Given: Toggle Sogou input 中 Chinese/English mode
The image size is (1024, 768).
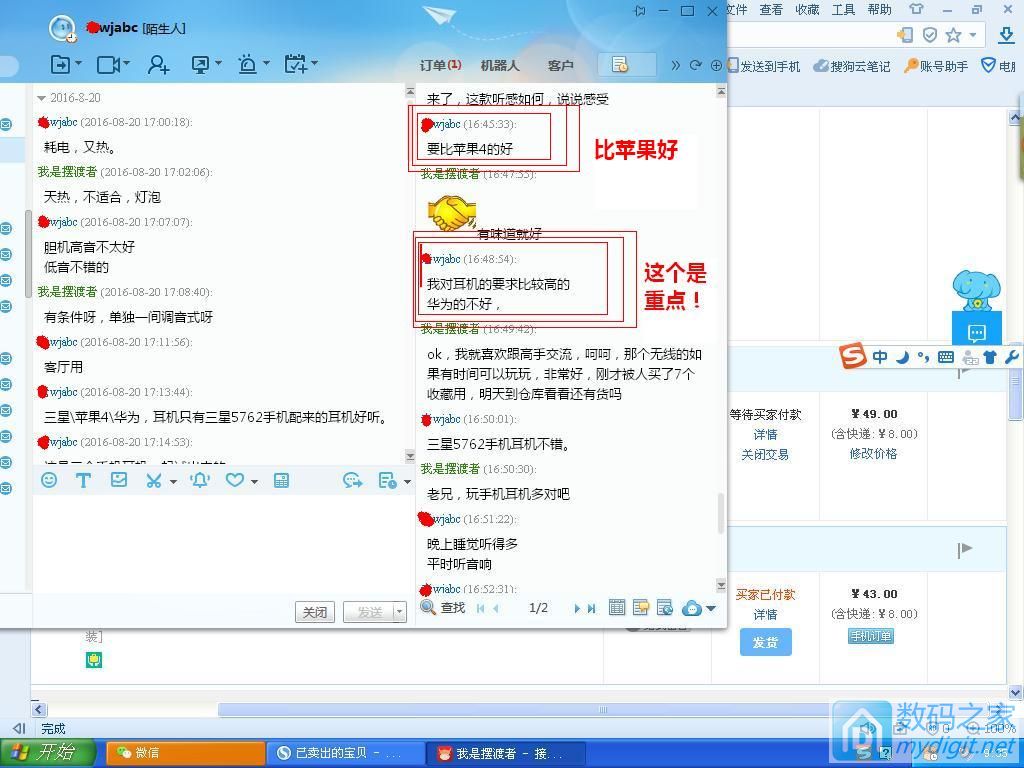Looking at the screenshot, I should pyautogui.click(x=880, y=357).
